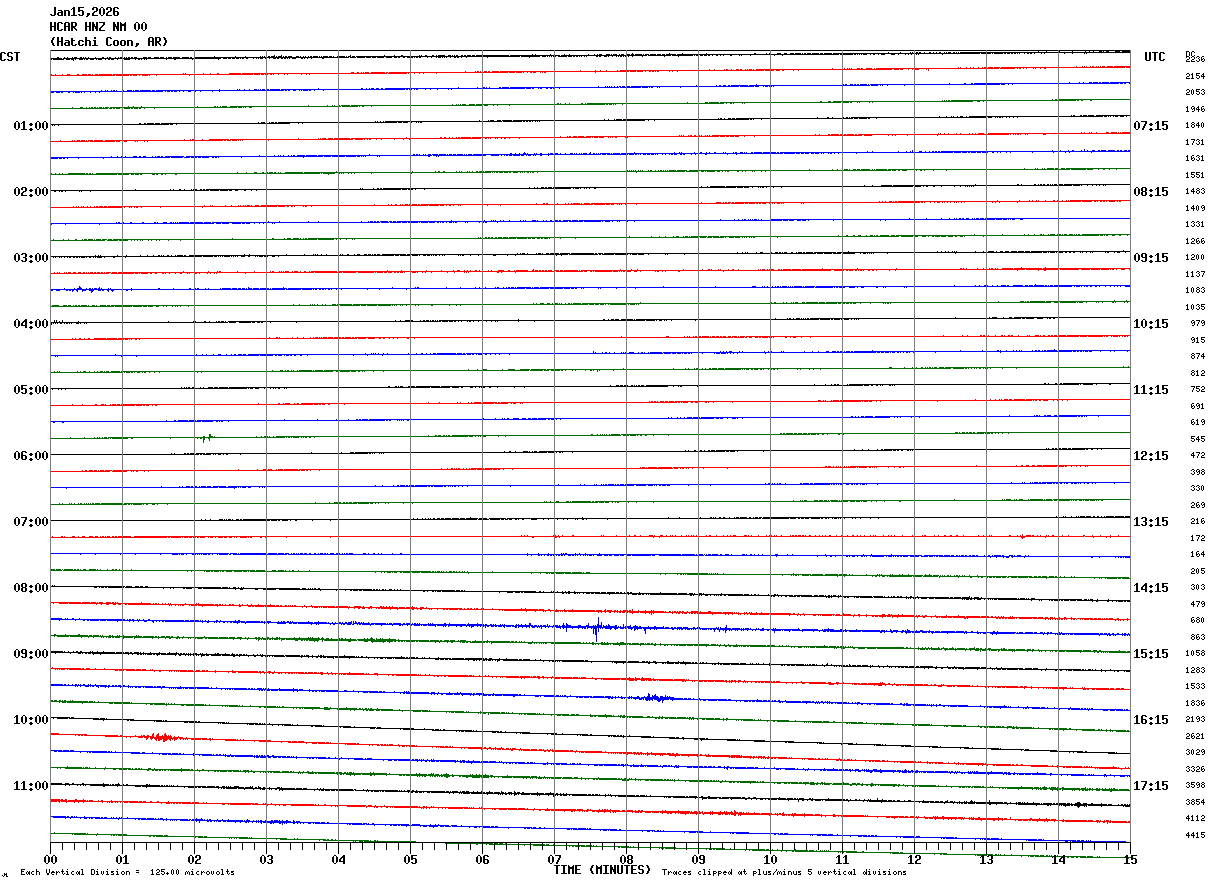Click the blue spike event on the 08:30 trace
Viewport: 1210px width, 886px height.
click(x=597, y=629)
